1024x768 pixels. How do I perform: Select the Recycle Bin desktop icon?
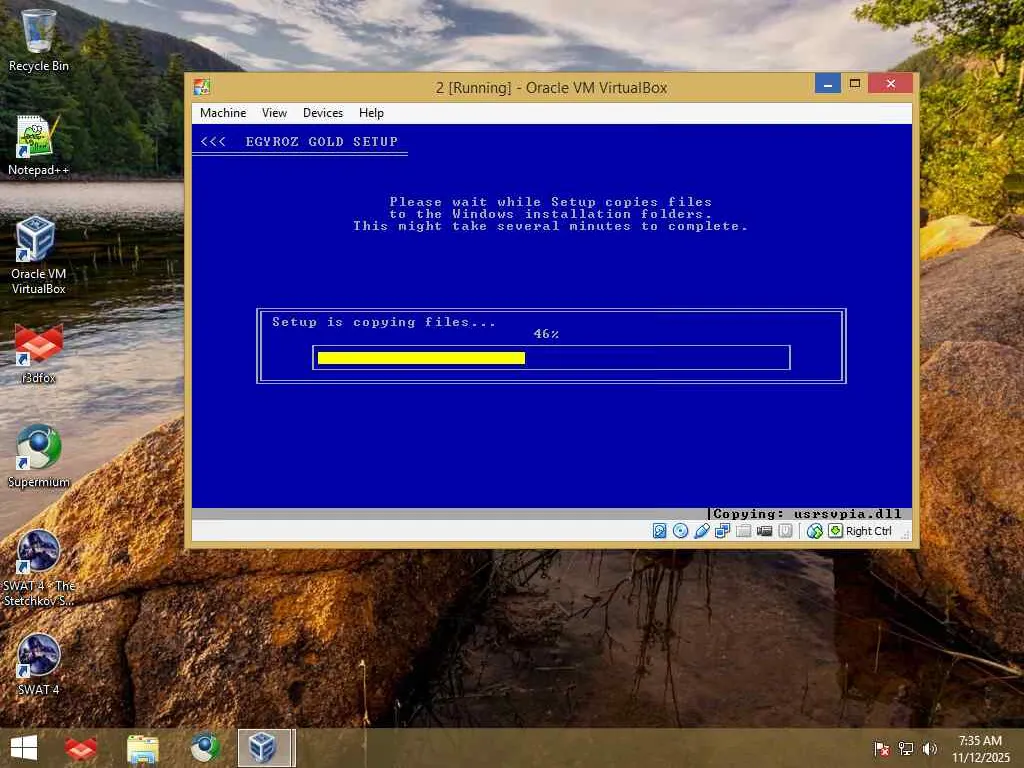tap(39, 40)
